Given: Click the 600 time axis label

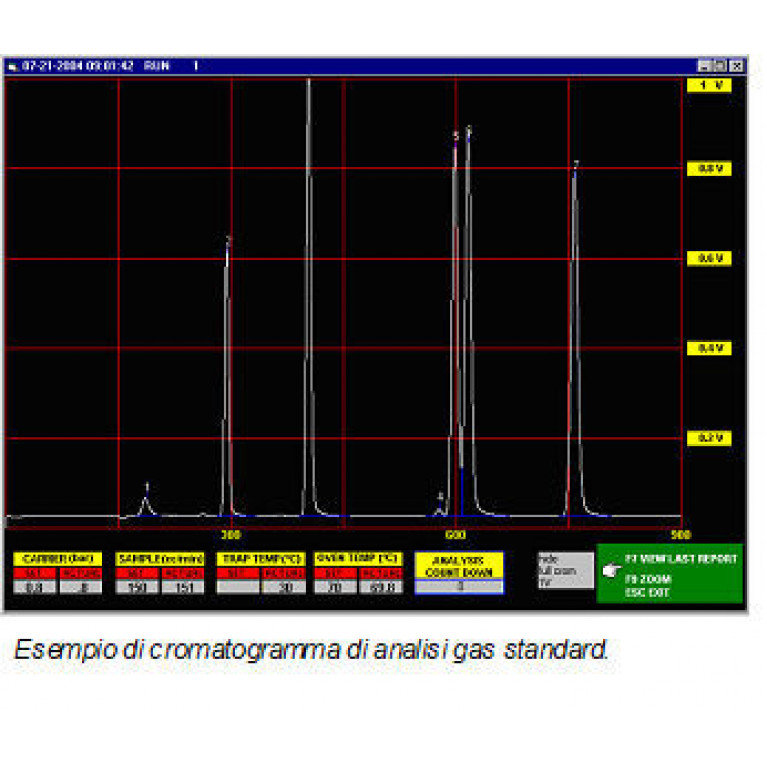Looking at the screenshot, I should pos(455,535).
